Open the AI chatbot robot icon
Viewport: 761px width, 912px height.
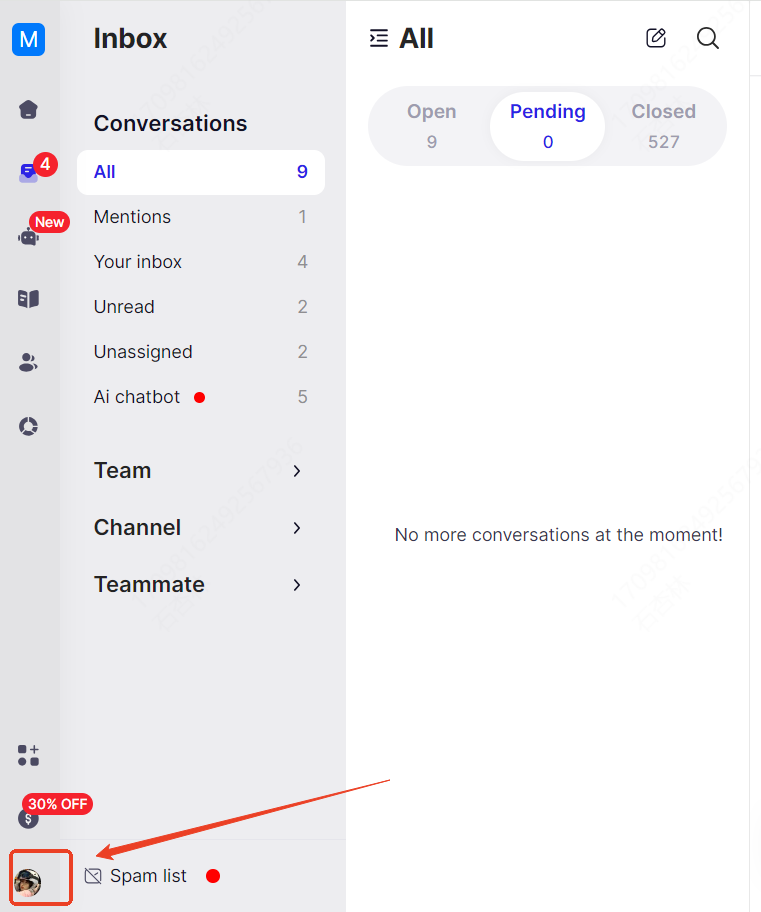[x=28, y=237]
